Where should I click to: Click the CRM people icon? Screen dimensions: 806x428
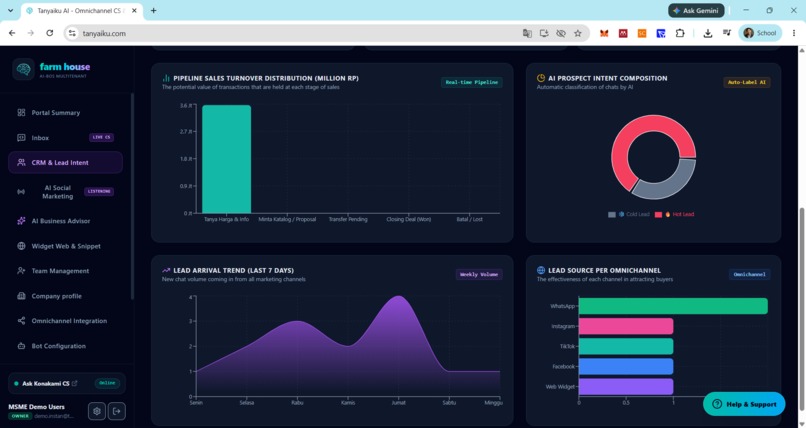point(21,162)
